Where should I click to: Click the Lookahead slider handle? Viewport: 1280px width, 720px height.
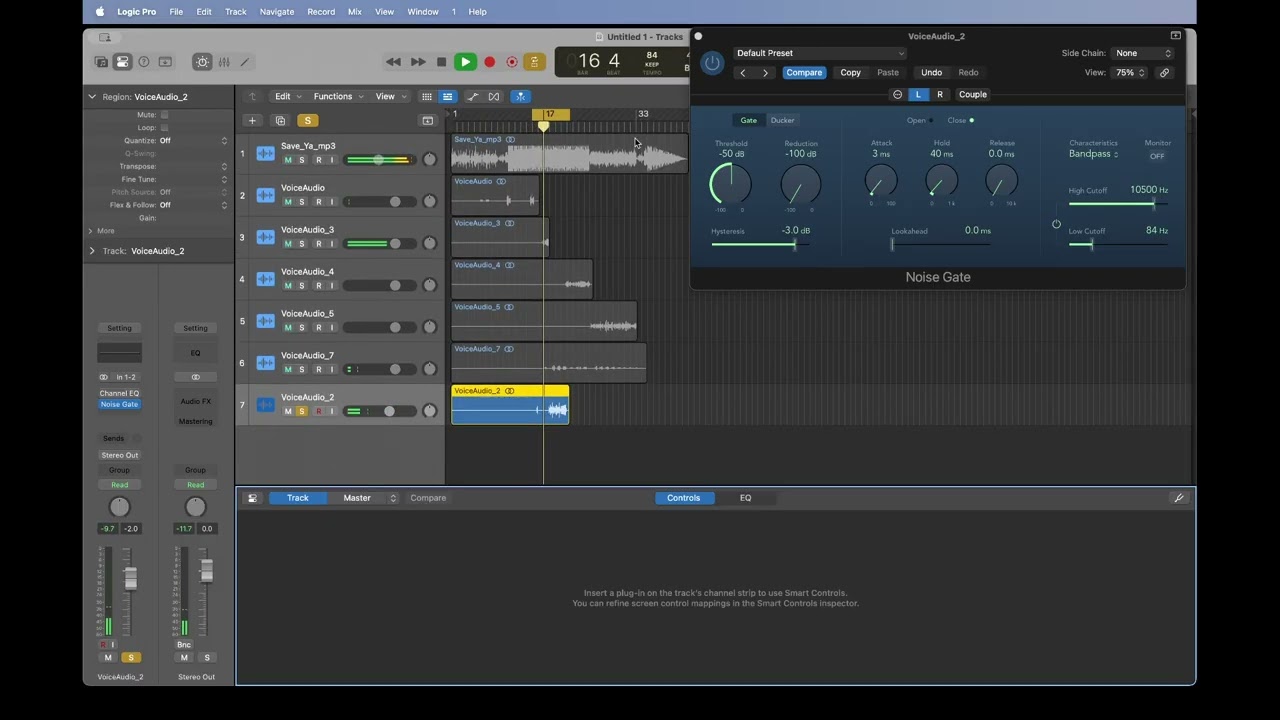pos(892,244)
